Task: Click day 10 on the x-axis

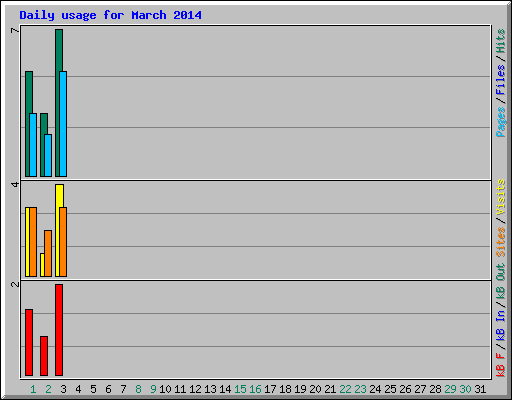Action: [165, 389]
